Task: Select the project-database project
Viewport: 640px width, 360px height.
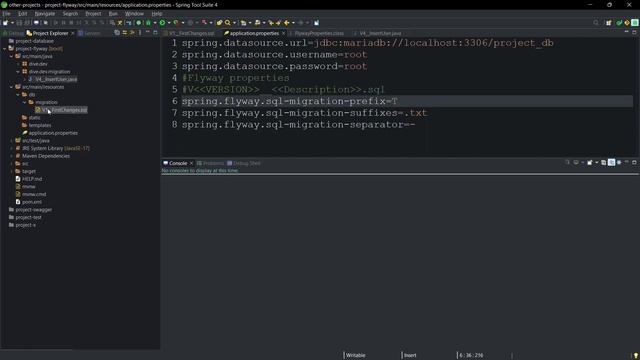Action: click(34, 41)
